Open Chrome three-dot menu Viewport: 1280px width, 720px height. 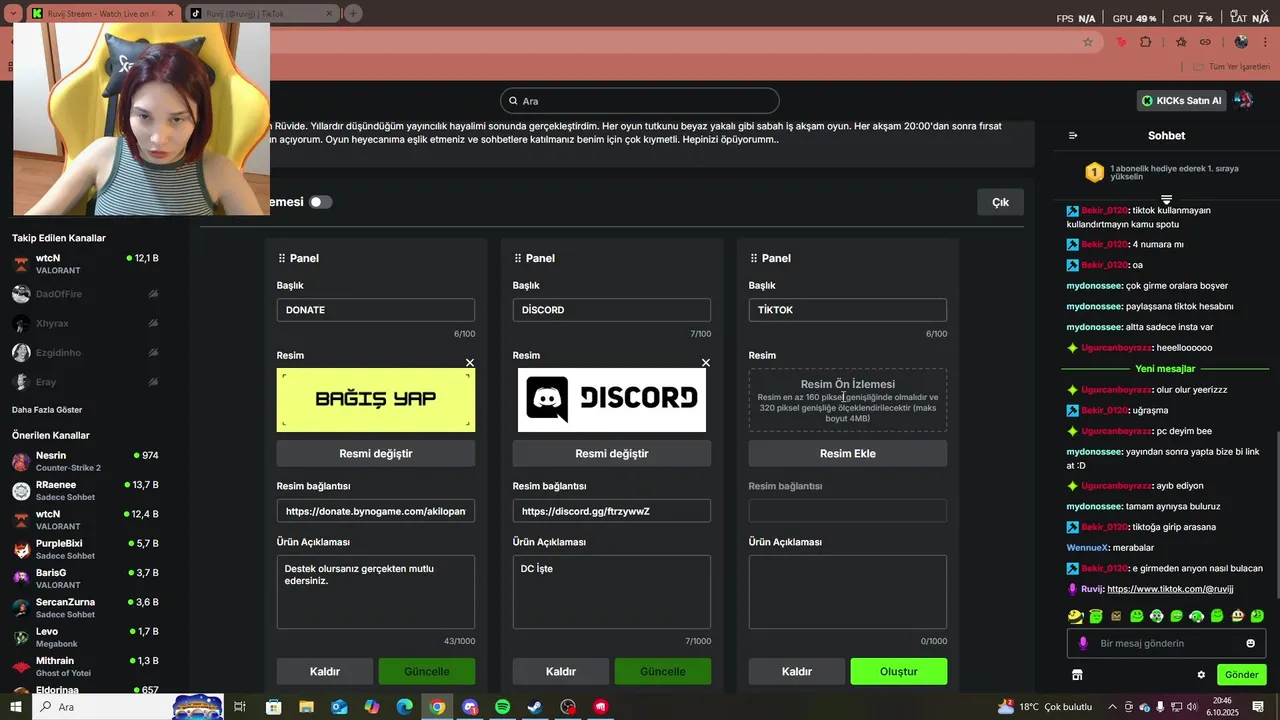1266,42
